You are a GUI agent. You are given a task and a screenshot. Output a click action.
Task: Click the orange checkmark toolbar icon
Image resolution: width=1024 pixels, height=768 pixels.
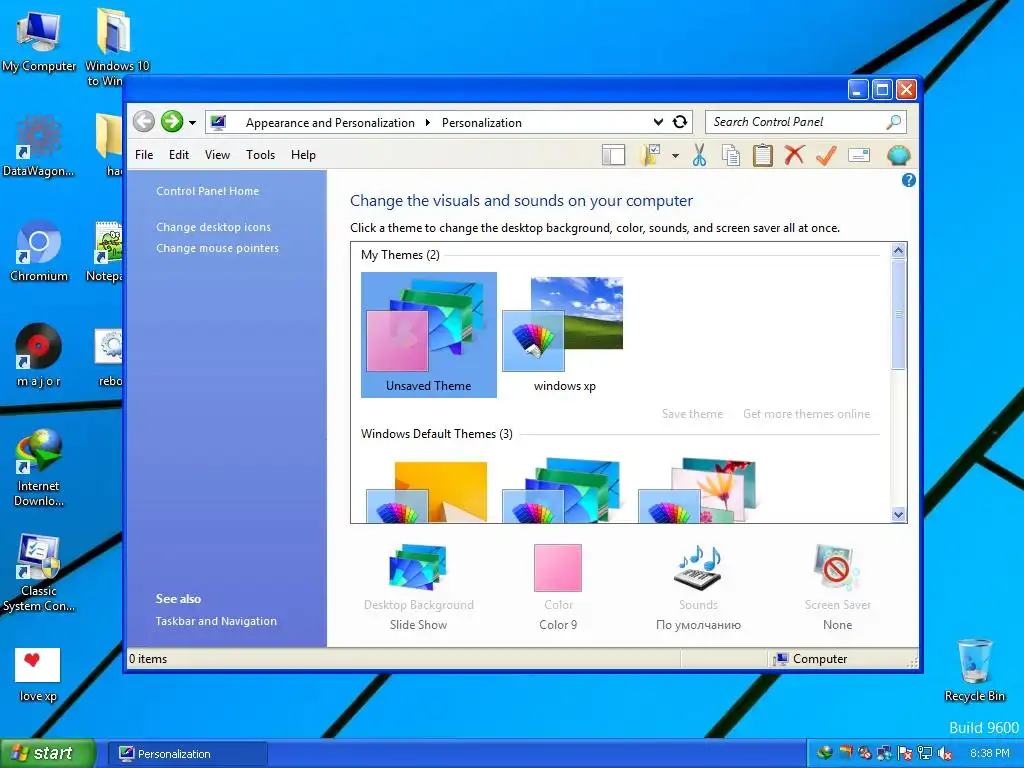point(826,155)
